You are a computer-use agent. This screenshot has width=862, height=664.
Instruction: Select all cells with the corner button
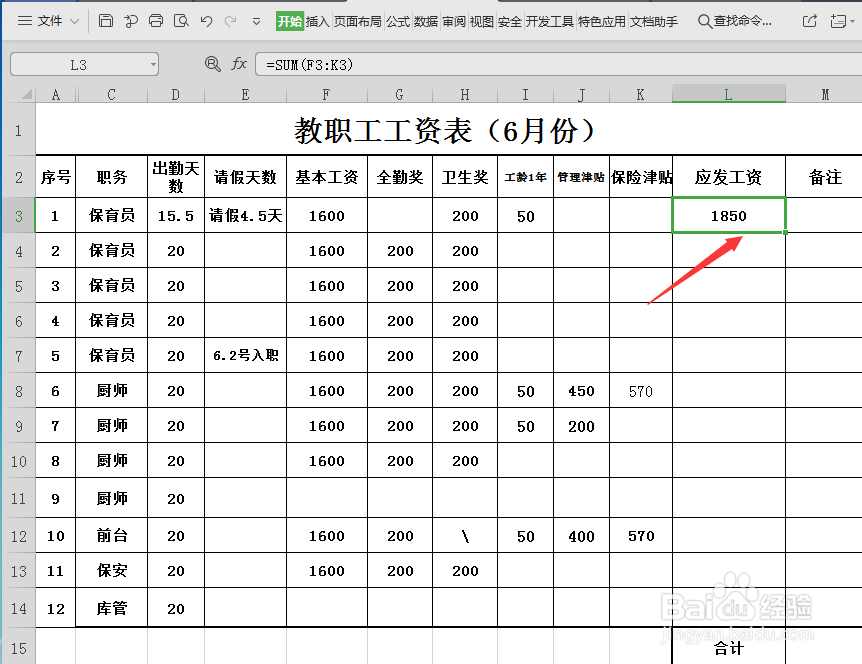[28, 94]
